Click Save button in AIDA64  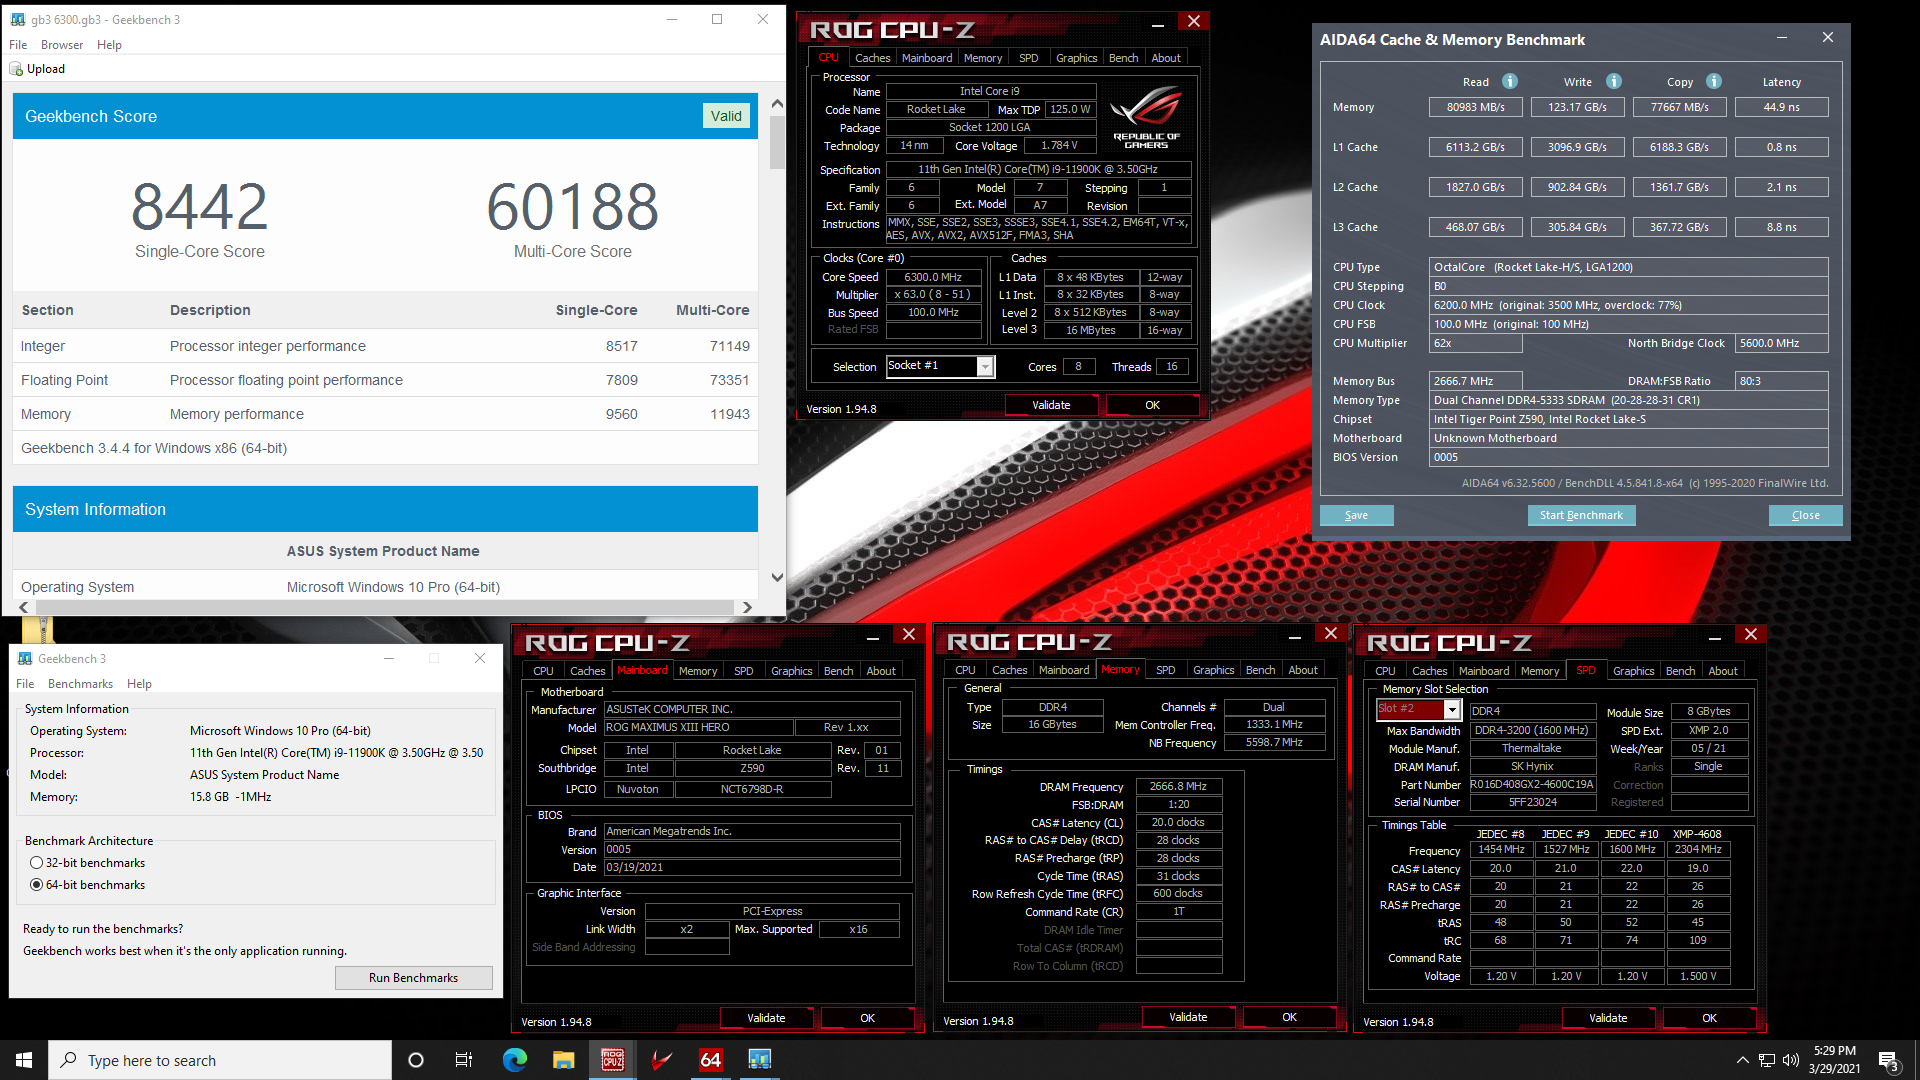coord(1356,515)
